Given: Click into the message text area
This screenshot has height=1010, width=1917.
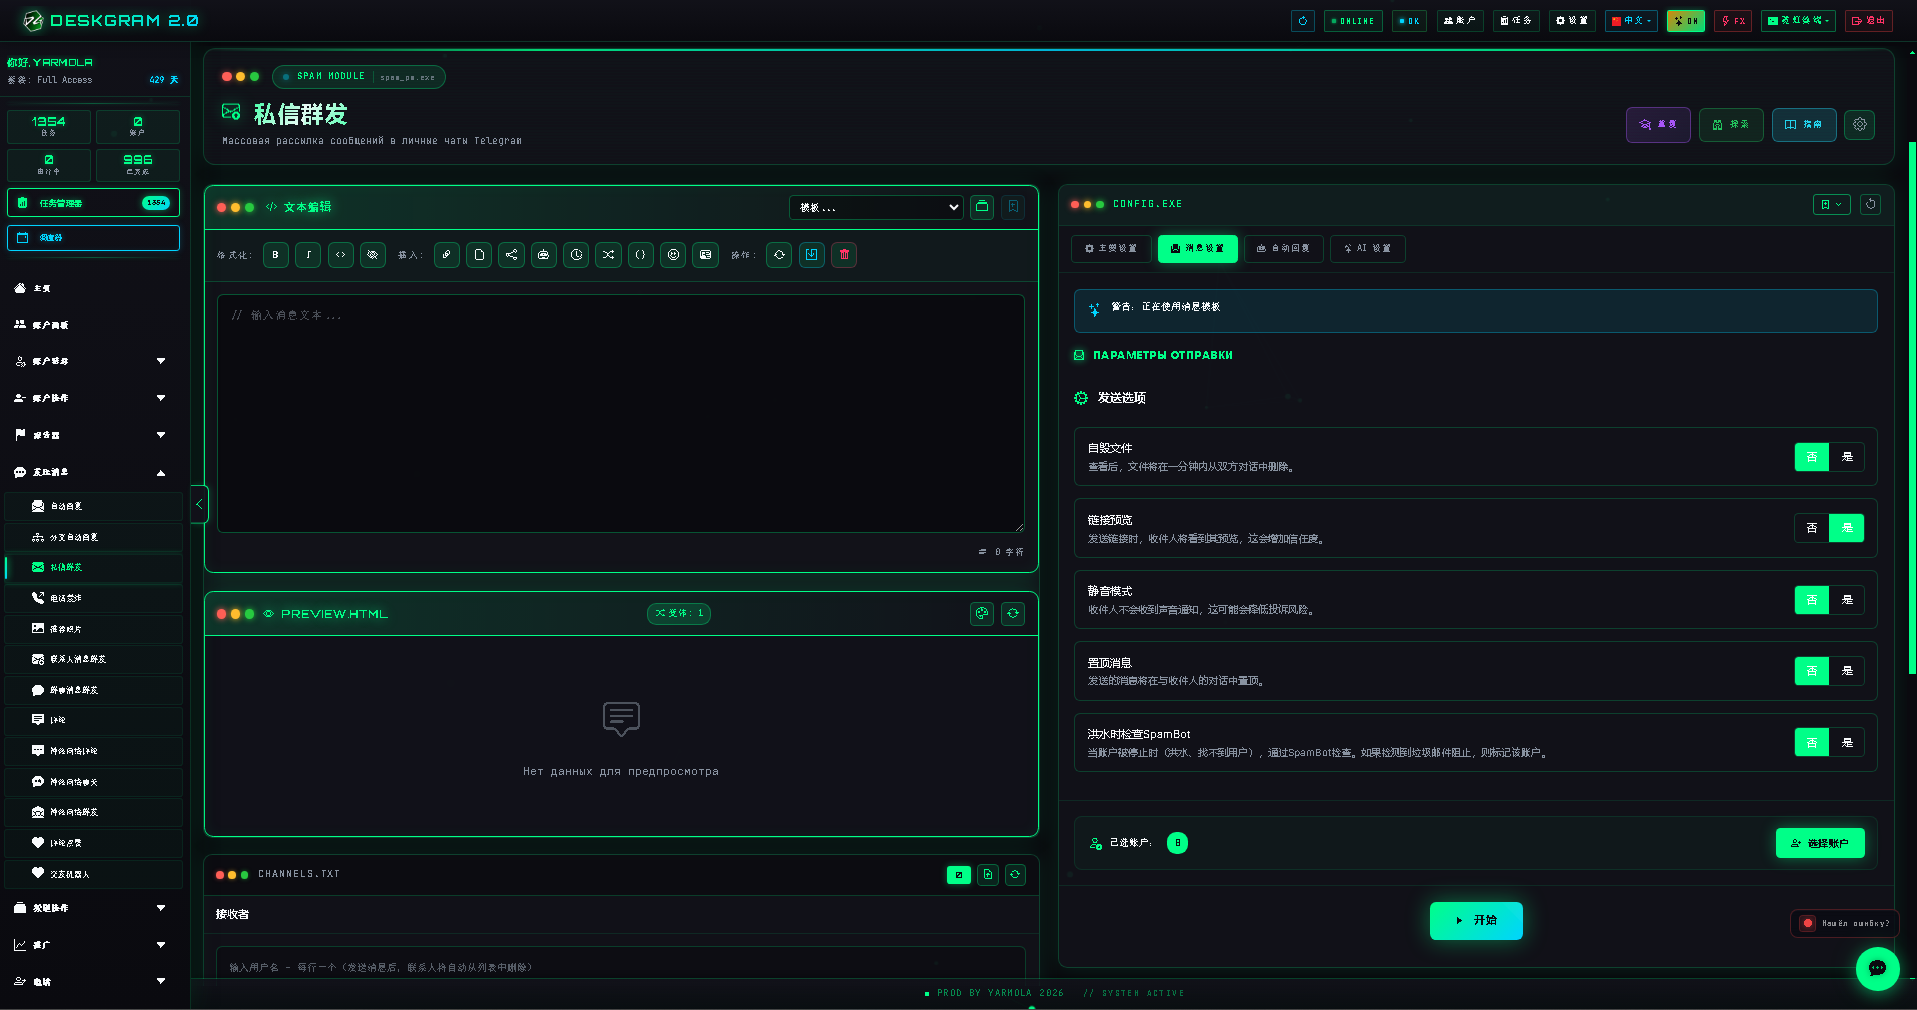Looking at the screenshot, I should pyautogui.click(x=621, y=413).
